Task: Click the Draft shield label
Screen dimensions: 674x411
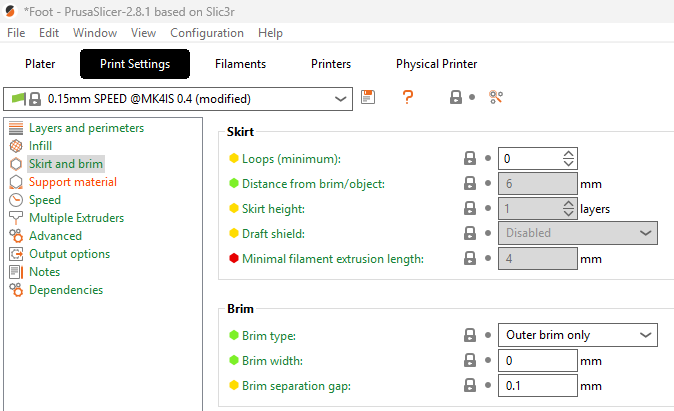Action: click(x=273, y=234)
